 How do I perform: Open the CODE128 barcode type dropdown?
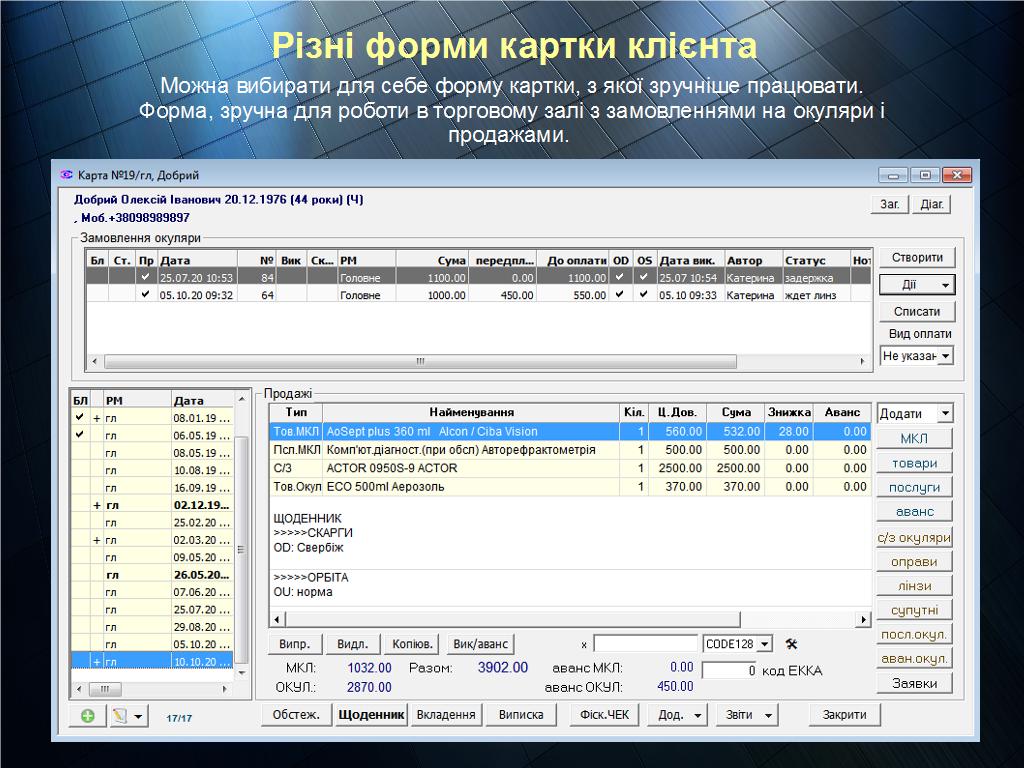(x=765, y=644)
